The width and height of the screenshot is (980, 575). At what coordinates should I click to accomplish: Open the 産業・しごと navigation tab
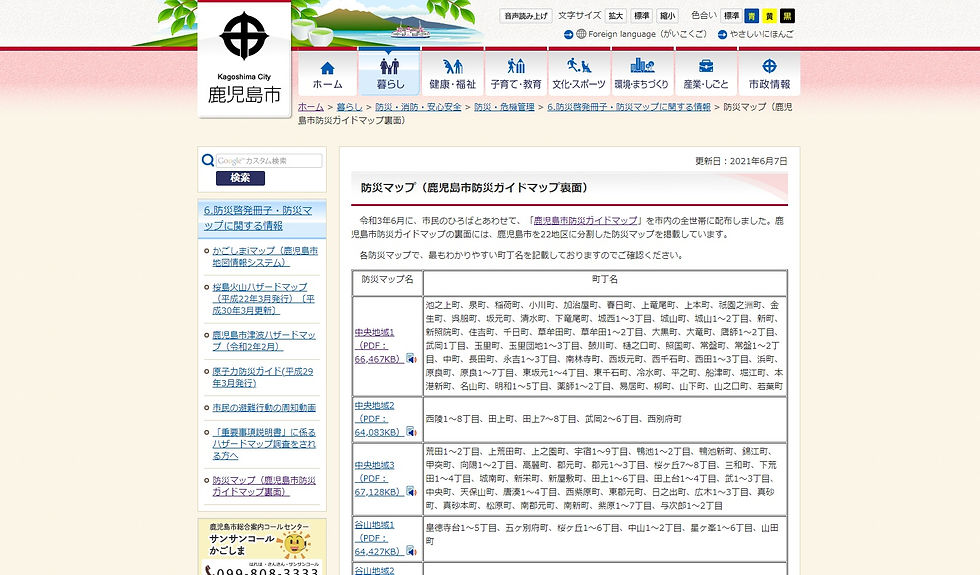[706, 73]
